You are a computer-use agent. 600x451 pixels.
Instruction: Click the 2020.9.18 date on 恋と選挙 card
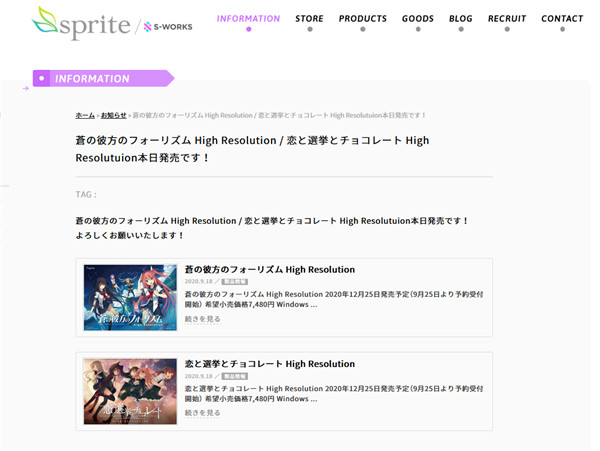(198, 376)
